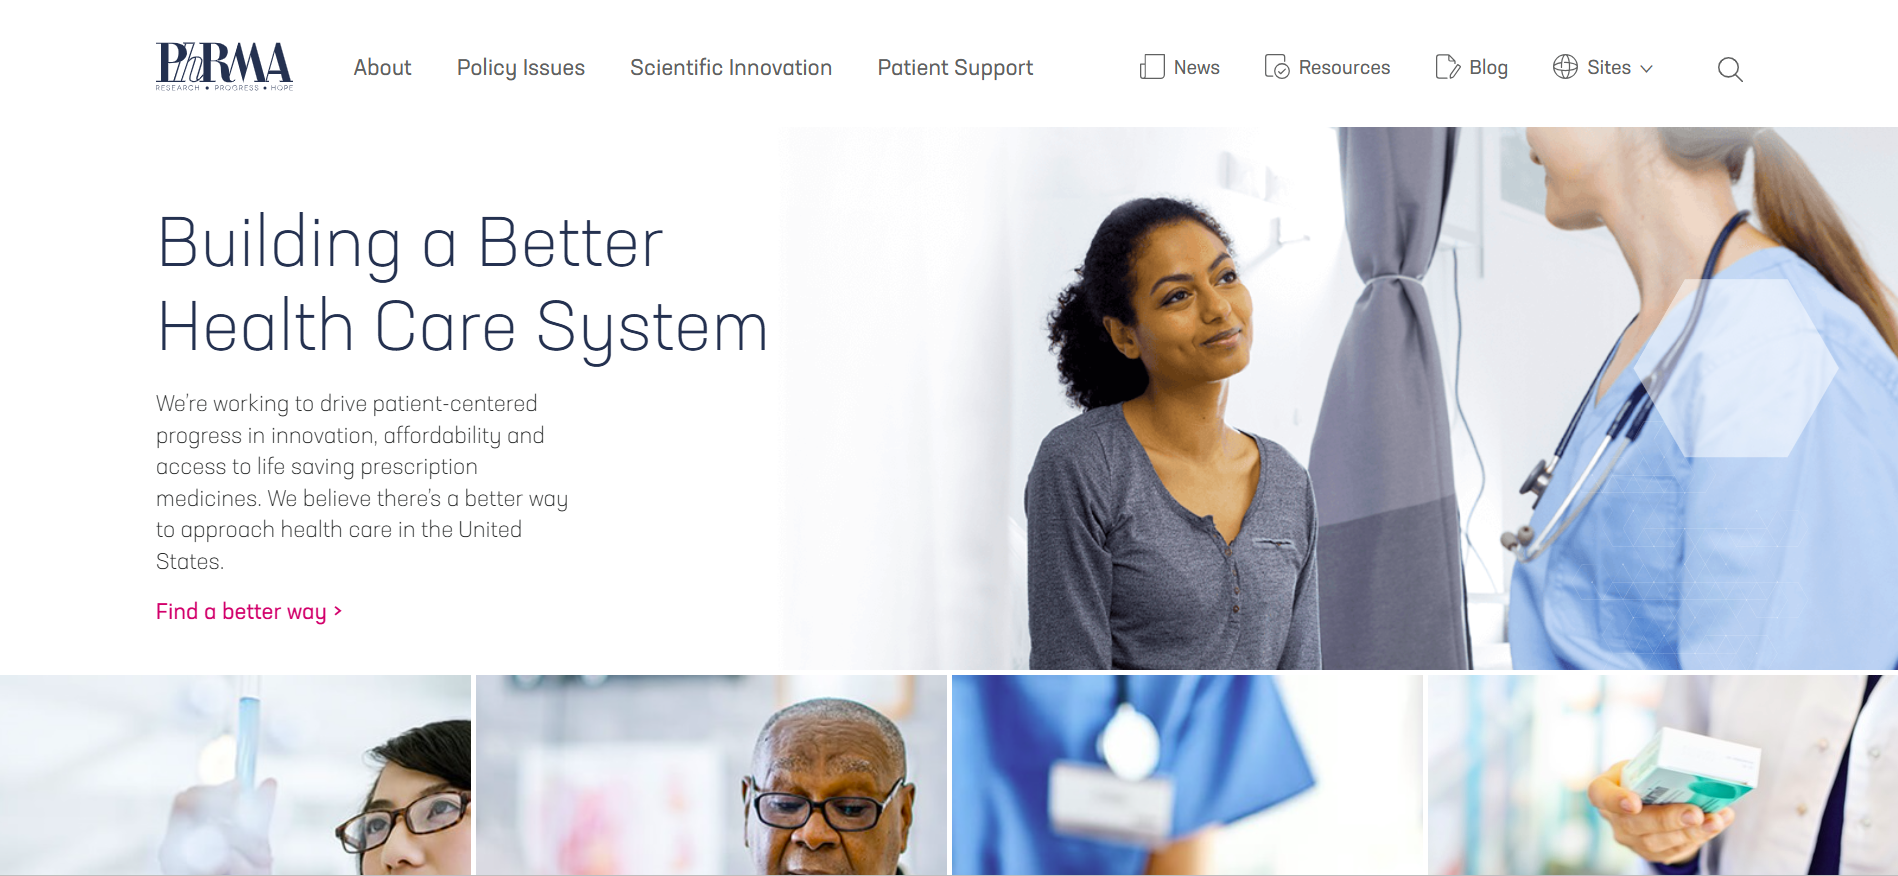The width and height of the screenshot is (1898, 876).
Task: Open the hand holding medicine box thumbnail
Action: tap(1663, 775)
